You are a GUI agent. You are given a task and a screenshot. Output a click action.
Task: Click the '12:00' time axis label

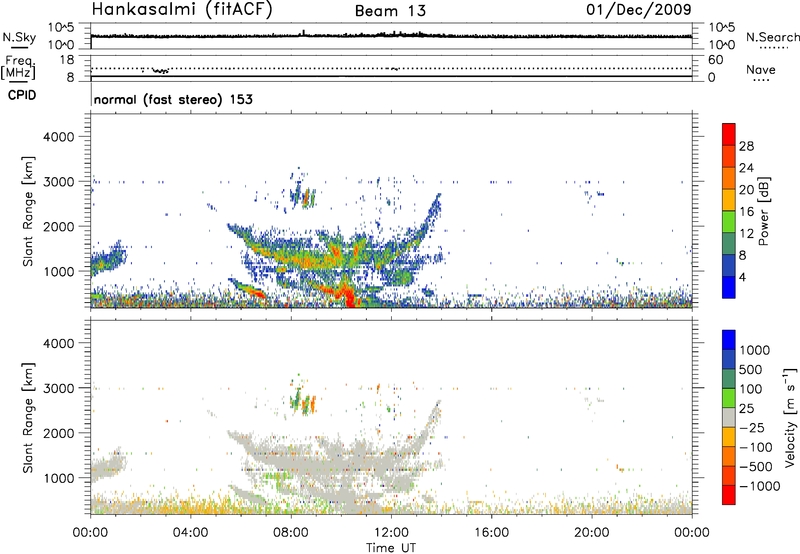click(x=391, y=533)
